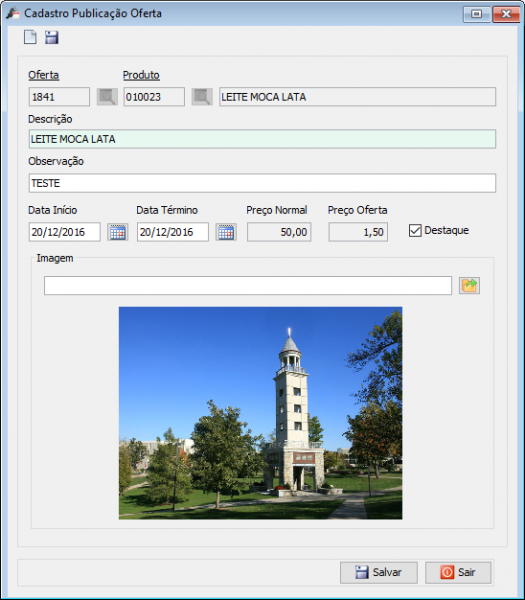Open the Produto search magnifier
The image size is (525, 600).
[202, 97]
